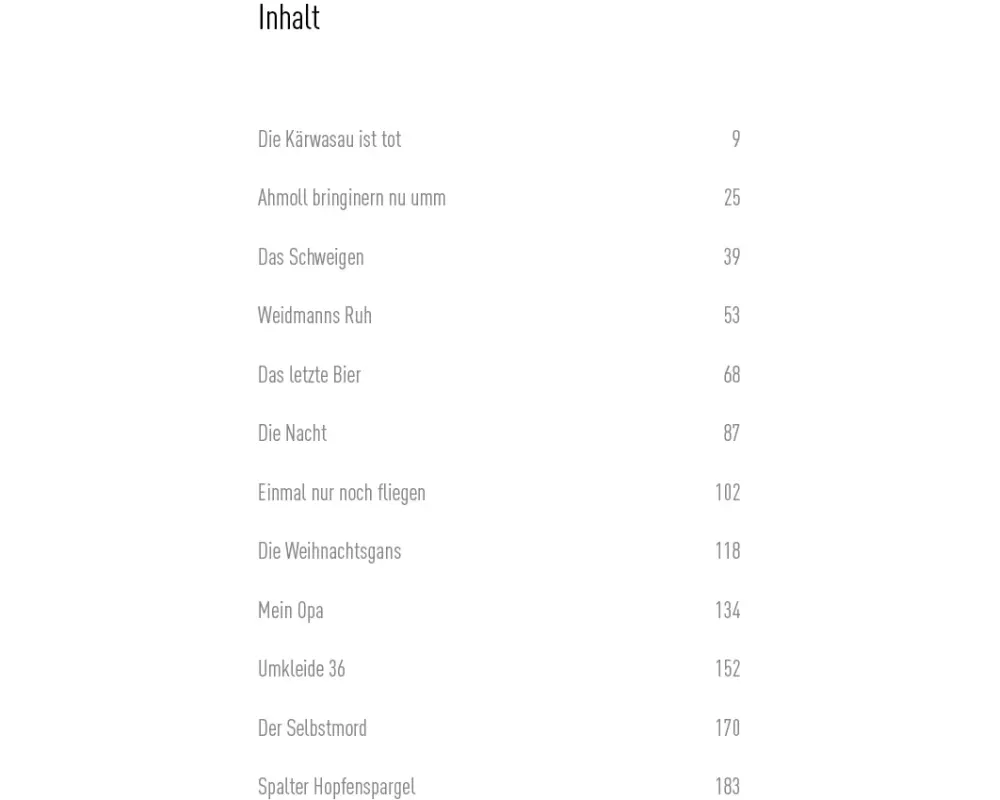Screen dimensions: 1000x800
Task: Click page number 183
Action: tap(727, 787)
